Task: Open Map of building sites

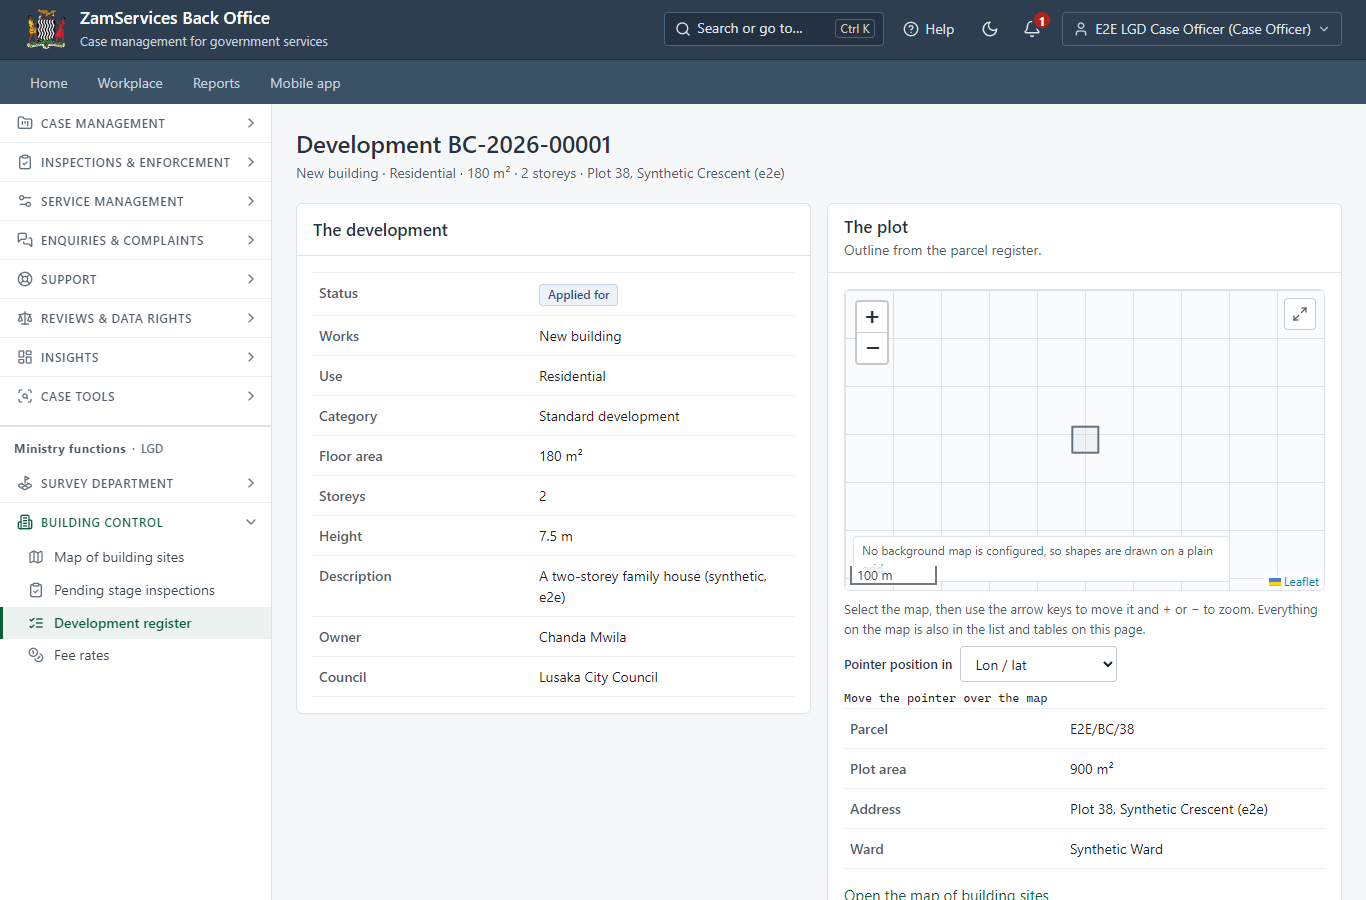Action: 119,557
